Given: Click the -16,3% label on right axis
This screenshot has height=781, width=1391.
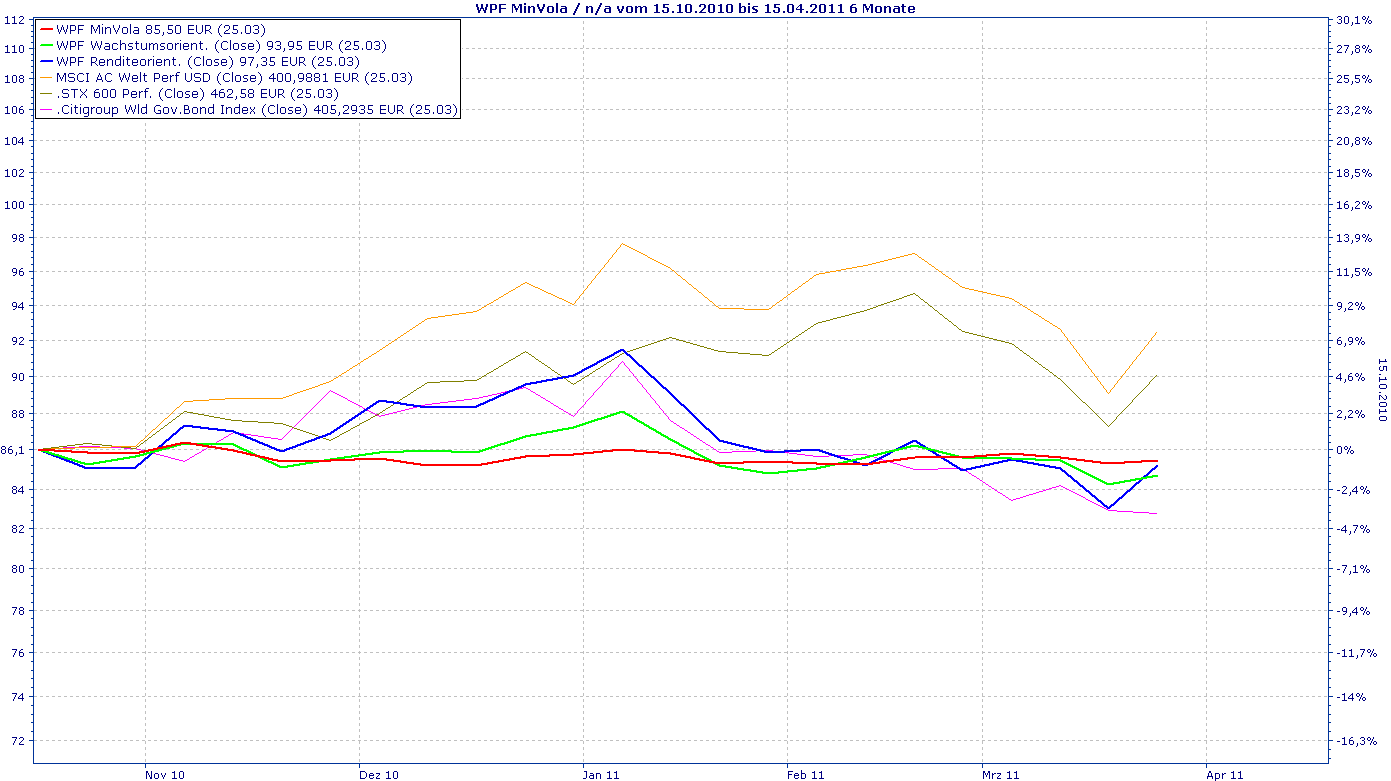Looking at the screenshot, I should click(x=1355, y=741).
